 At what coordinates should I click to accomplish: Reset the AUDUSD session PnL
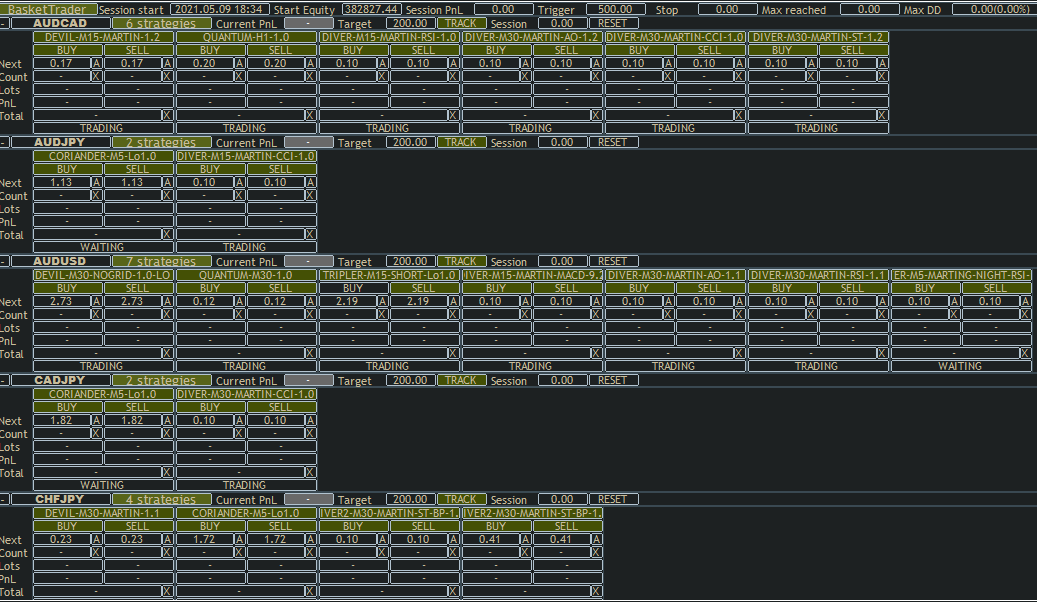tap(613, 261)
